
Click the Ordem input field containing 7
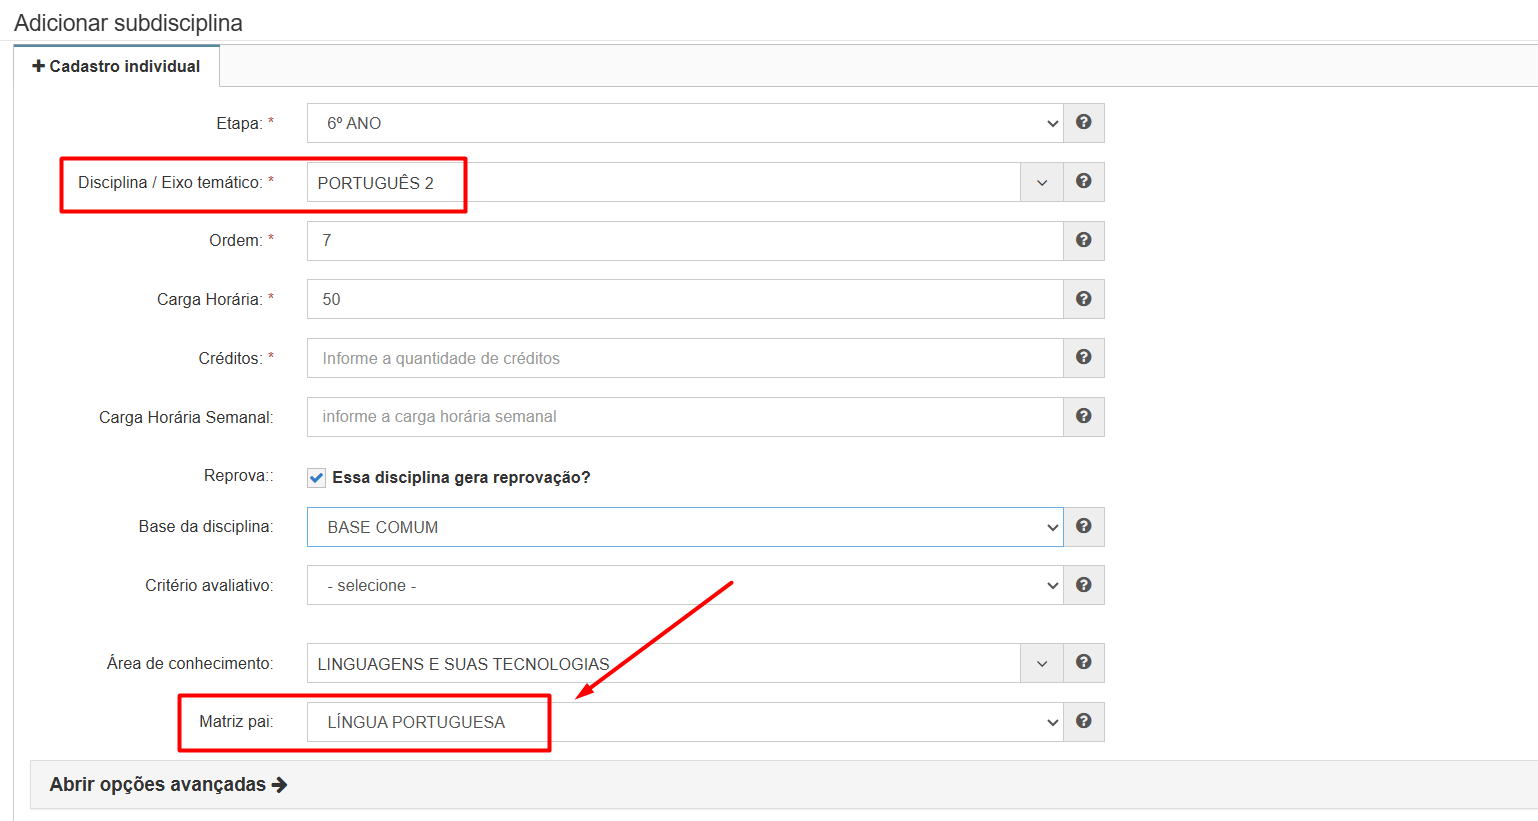click(684, 241)
